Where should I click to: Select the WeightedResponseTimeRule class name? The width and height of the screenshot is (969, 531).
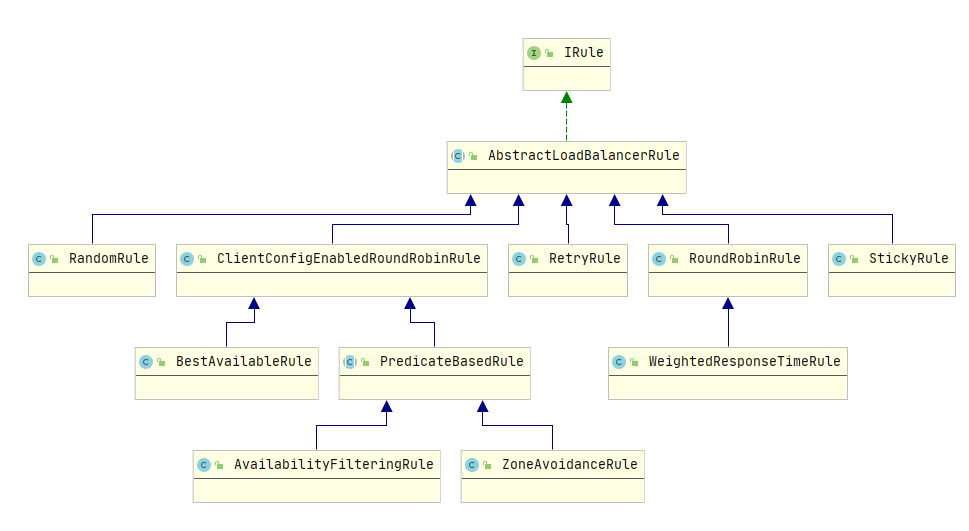click(745, 361)
